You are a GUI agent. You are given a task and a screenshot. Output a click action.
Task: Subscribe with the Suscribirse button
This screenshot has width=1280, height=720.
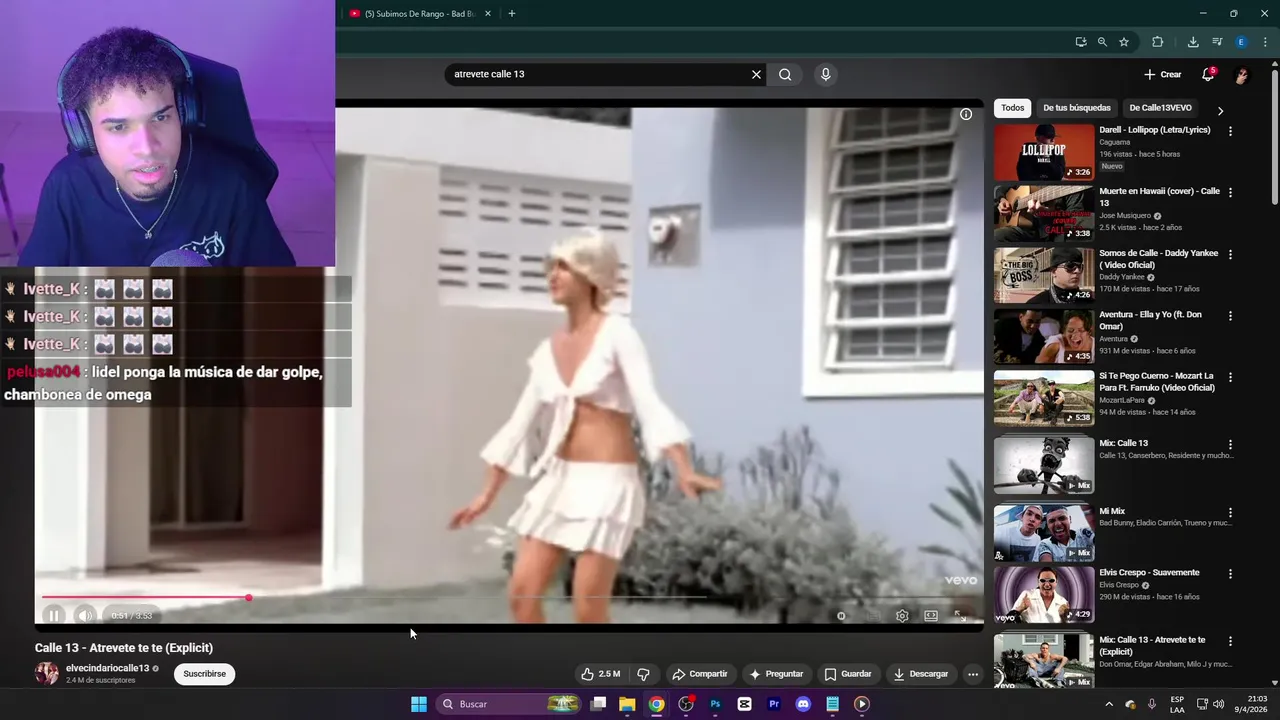click(x=205, y=674)
